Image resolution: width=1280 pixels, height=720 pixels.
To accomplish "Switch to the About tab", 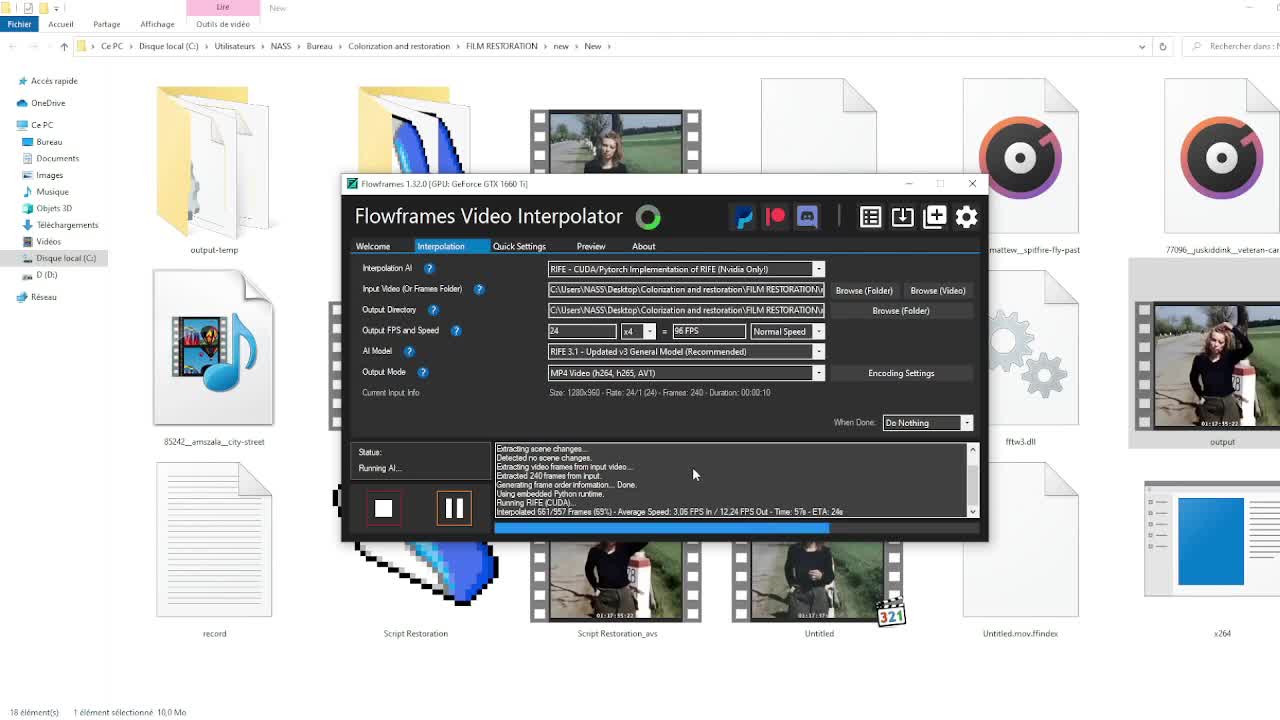I will [x=643, y=246].
